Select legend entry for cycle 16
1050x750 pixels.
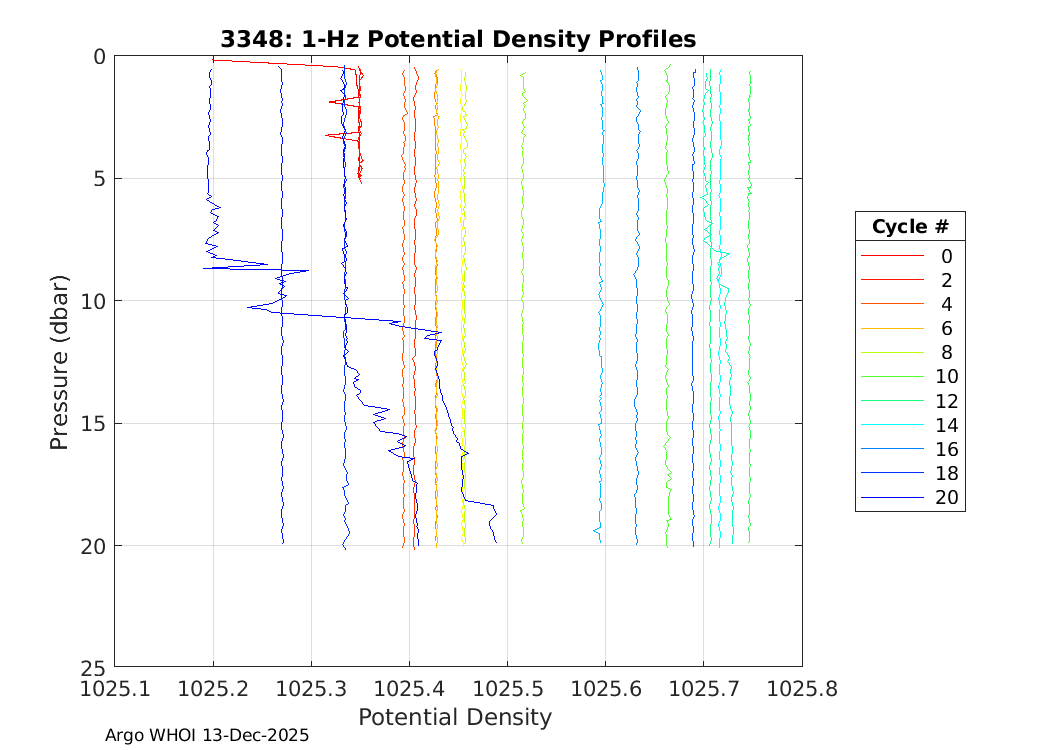tap(945, 450)
